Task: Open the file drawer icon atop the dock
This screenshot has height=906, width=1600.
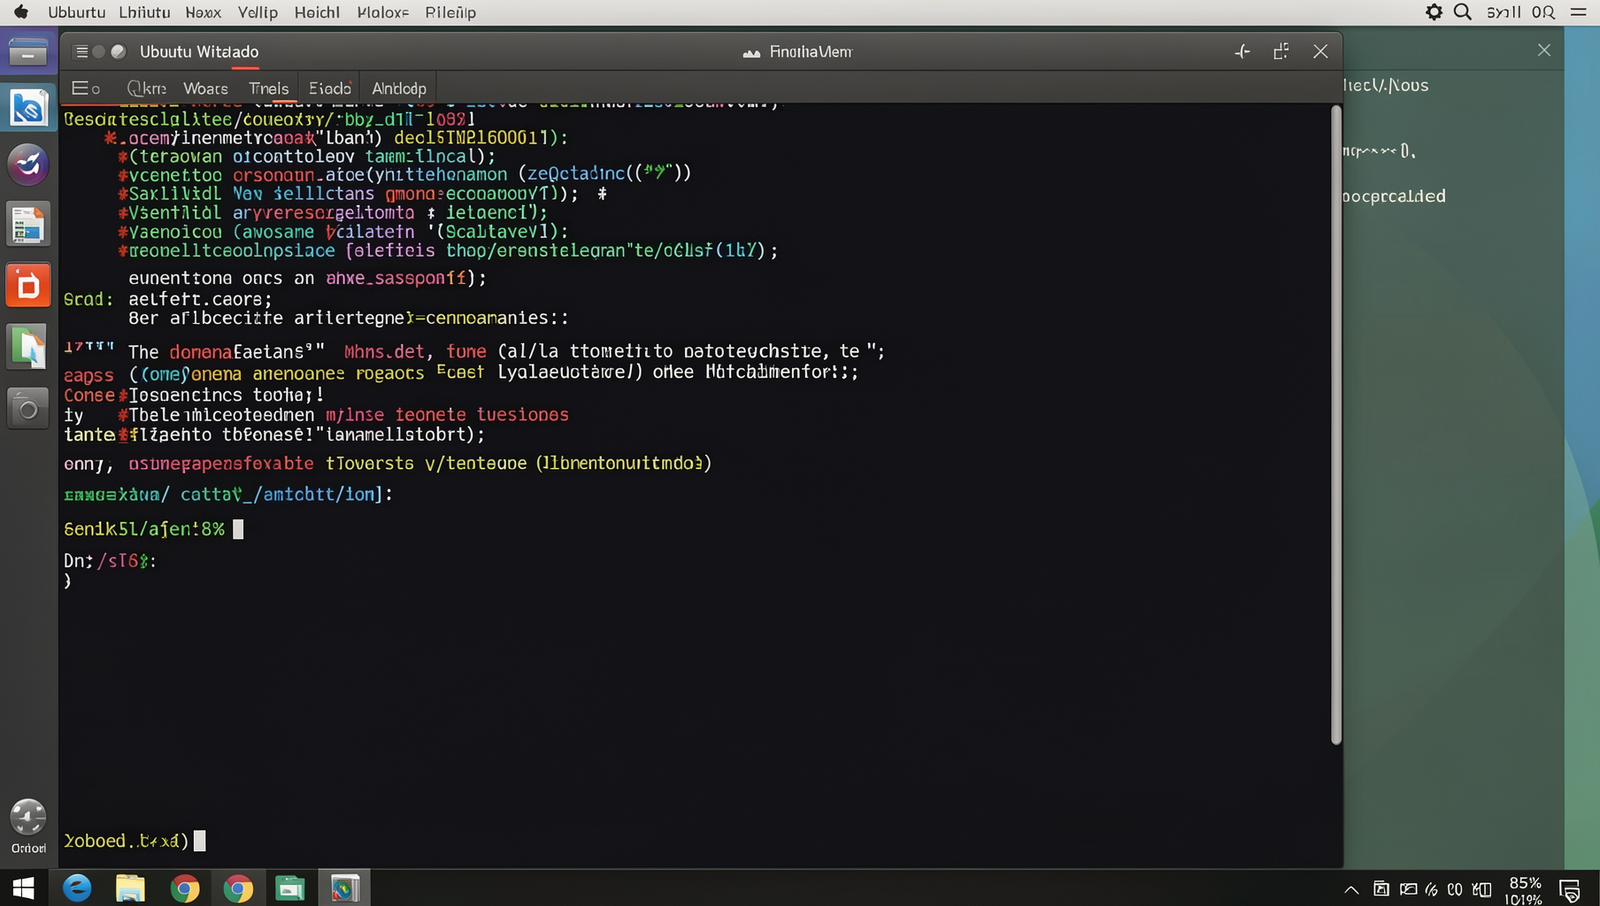Action: pos(28,52)
